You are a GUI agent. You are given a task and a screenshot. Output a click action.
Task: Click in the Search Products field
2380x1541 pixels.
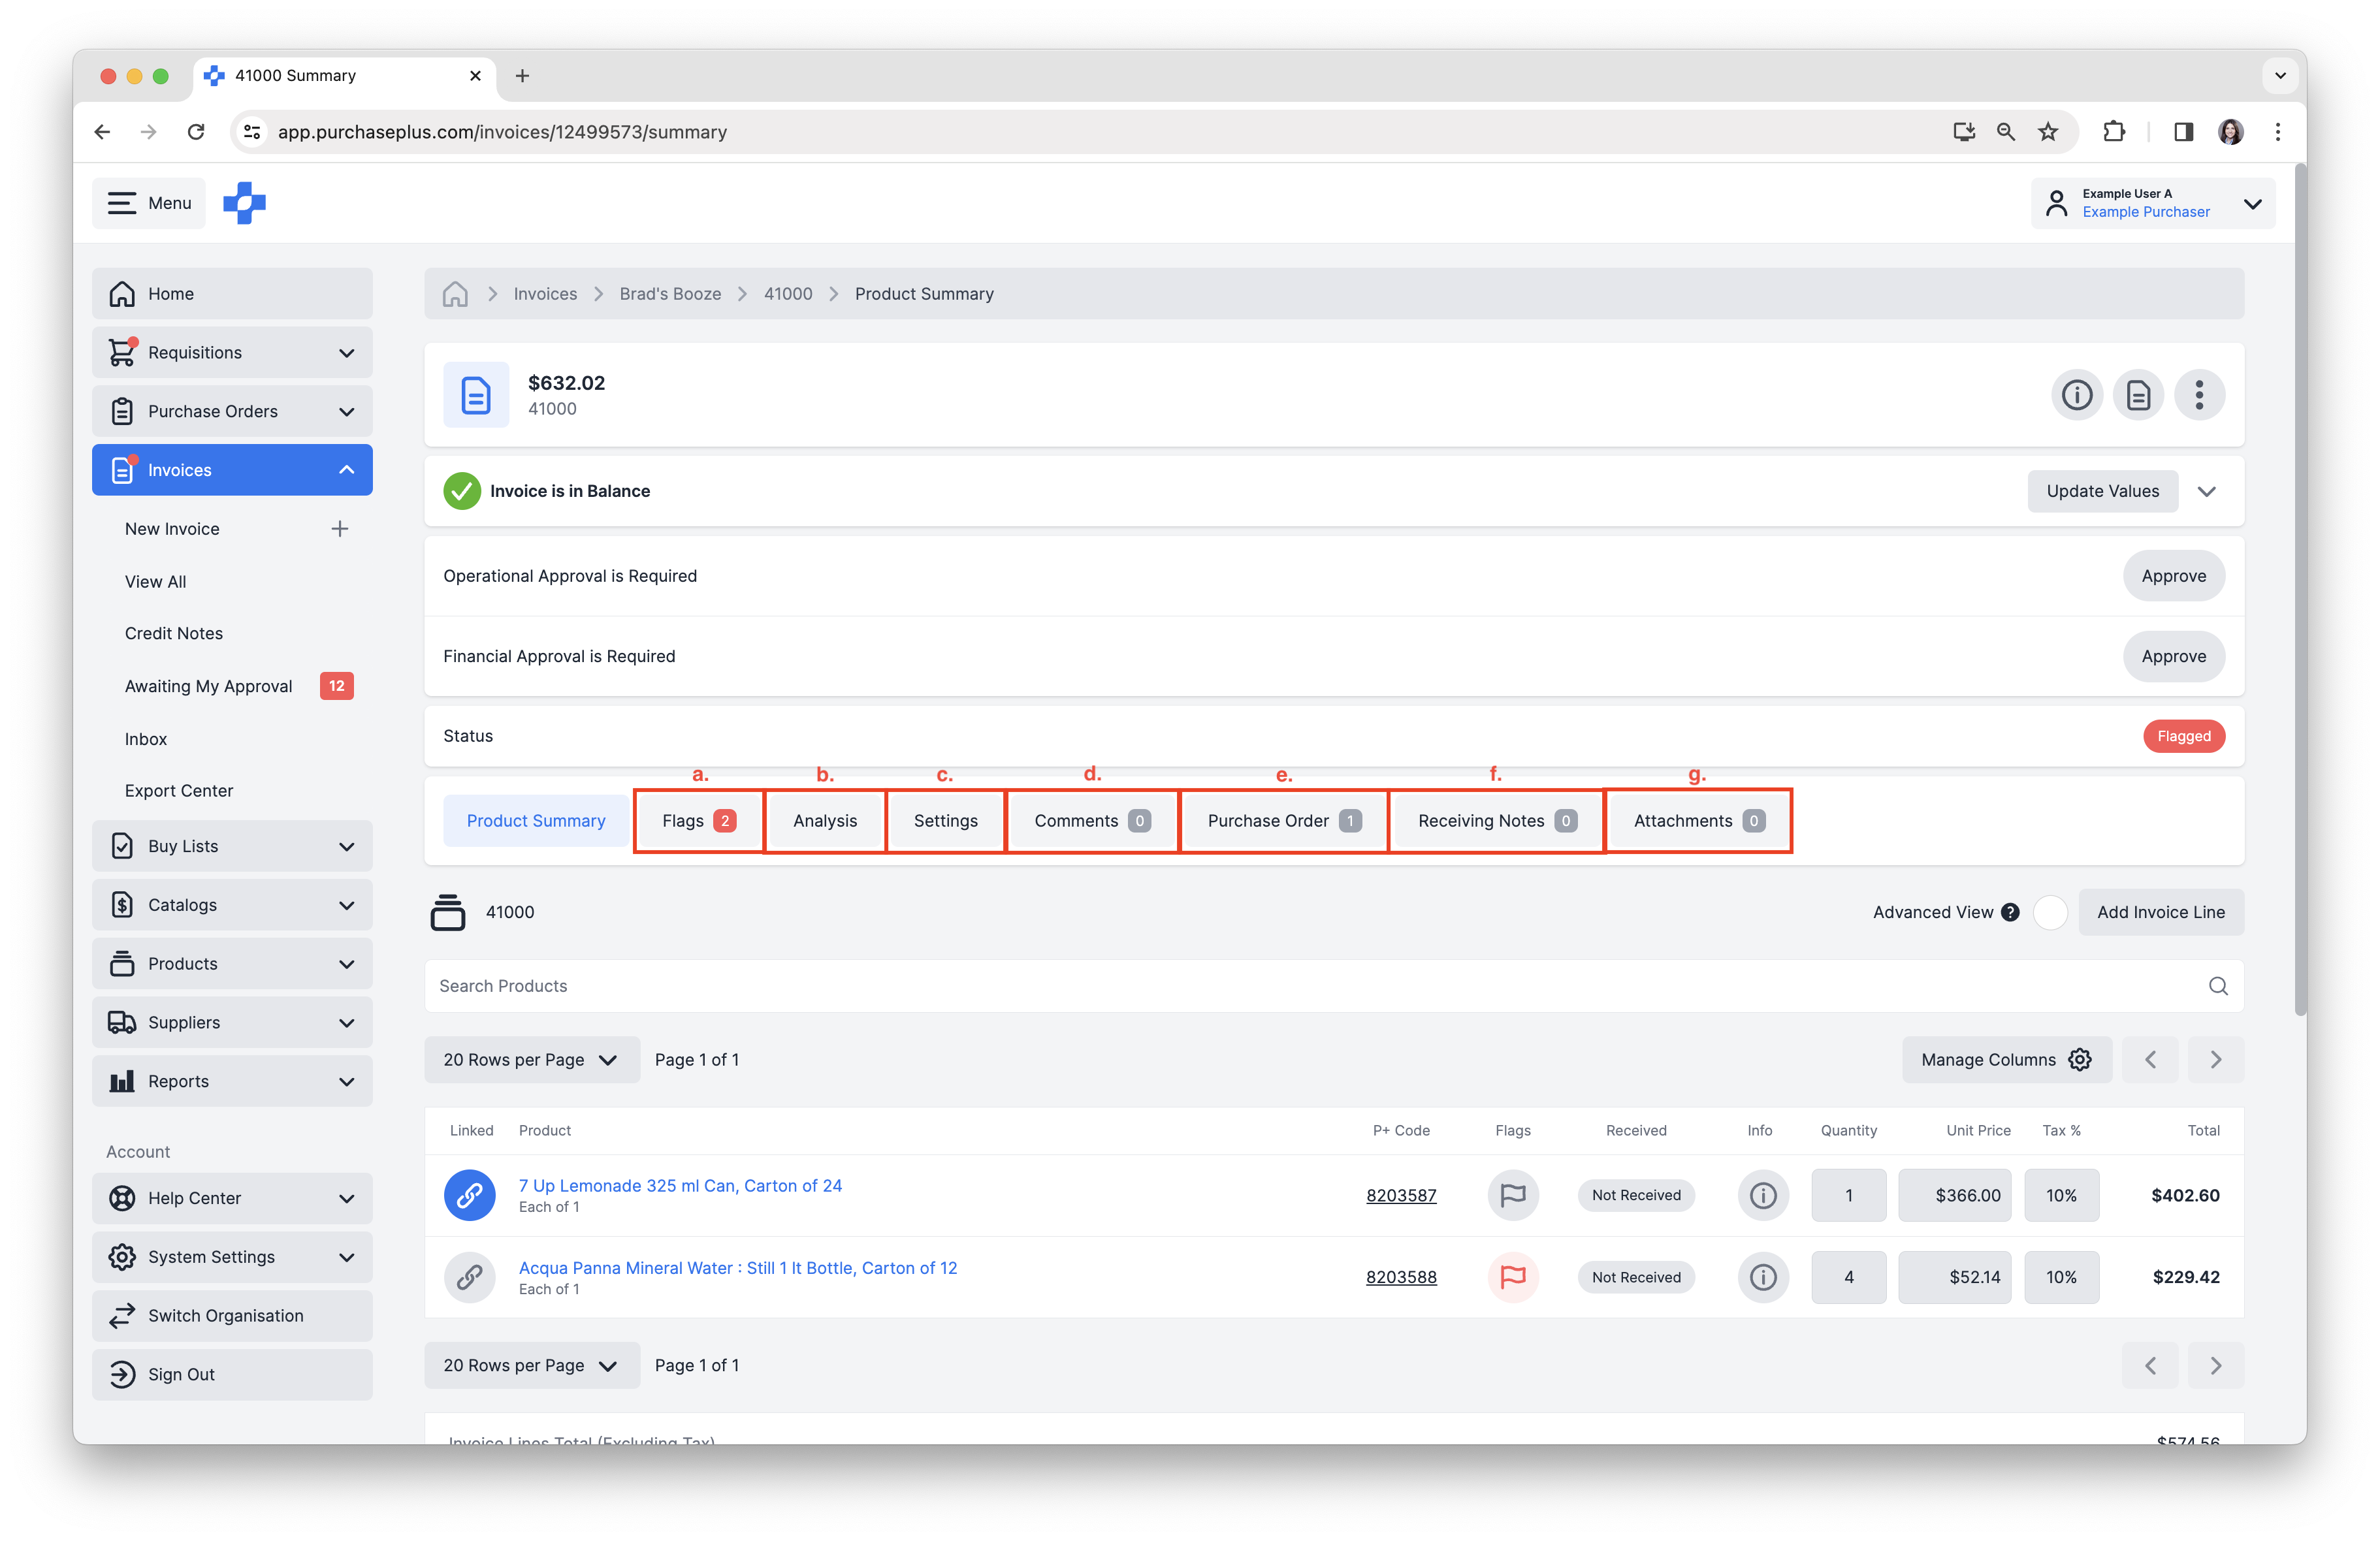point(1334,986)
